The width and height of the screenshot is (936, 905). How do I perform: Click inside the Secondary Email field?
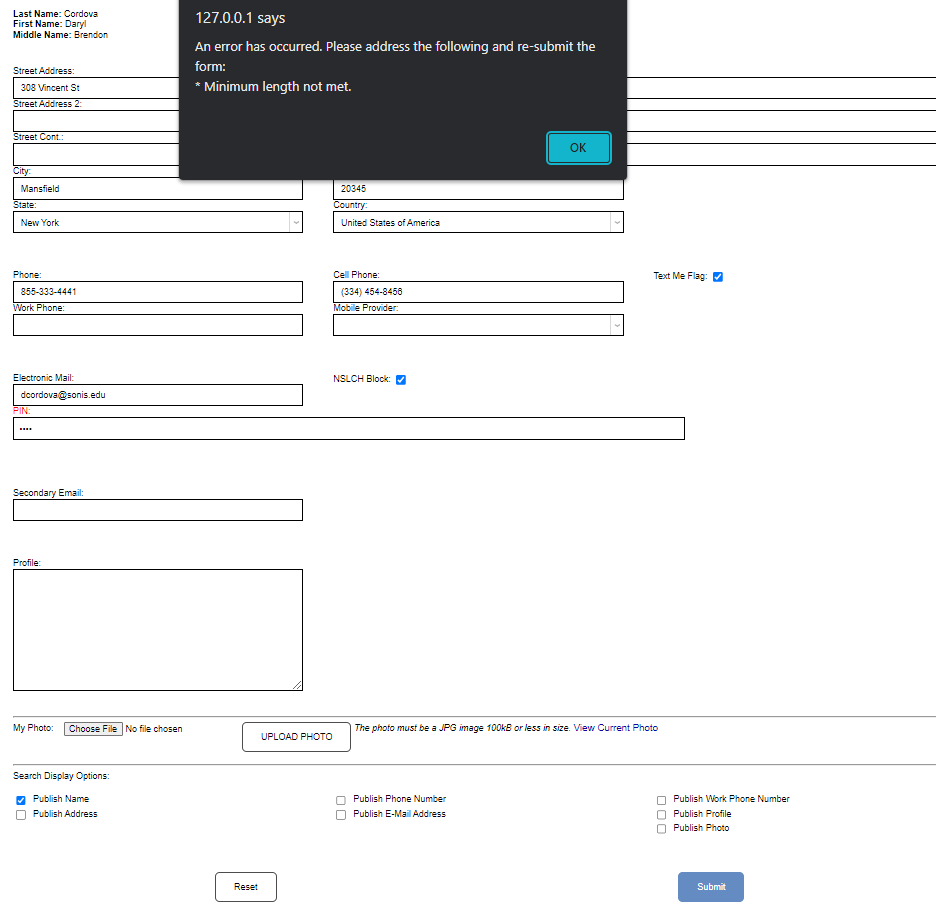pos(157,510)
